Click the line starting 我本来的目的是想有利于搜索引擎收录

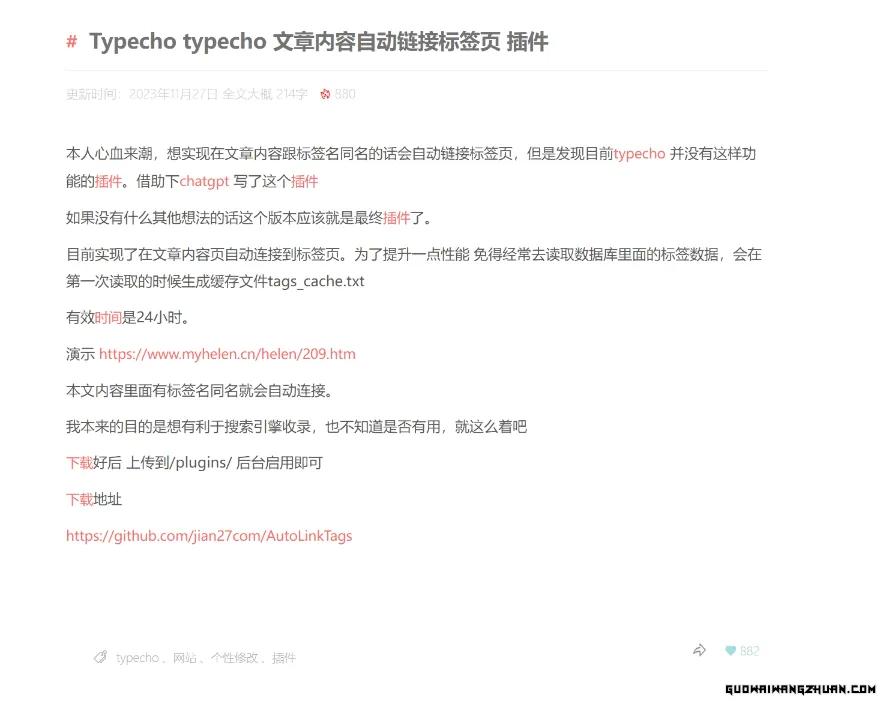pos(297,427)
